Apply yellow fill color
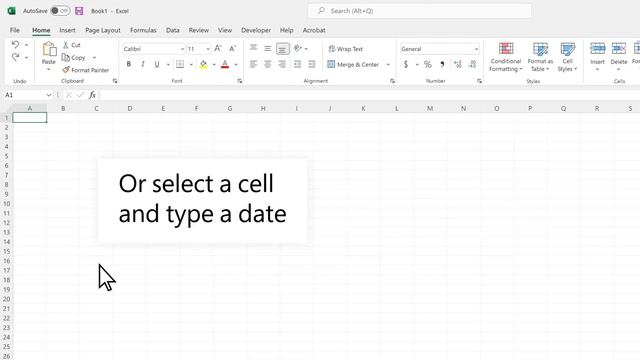The height and width of the screenshot is (360, 640). click(203, 64)
